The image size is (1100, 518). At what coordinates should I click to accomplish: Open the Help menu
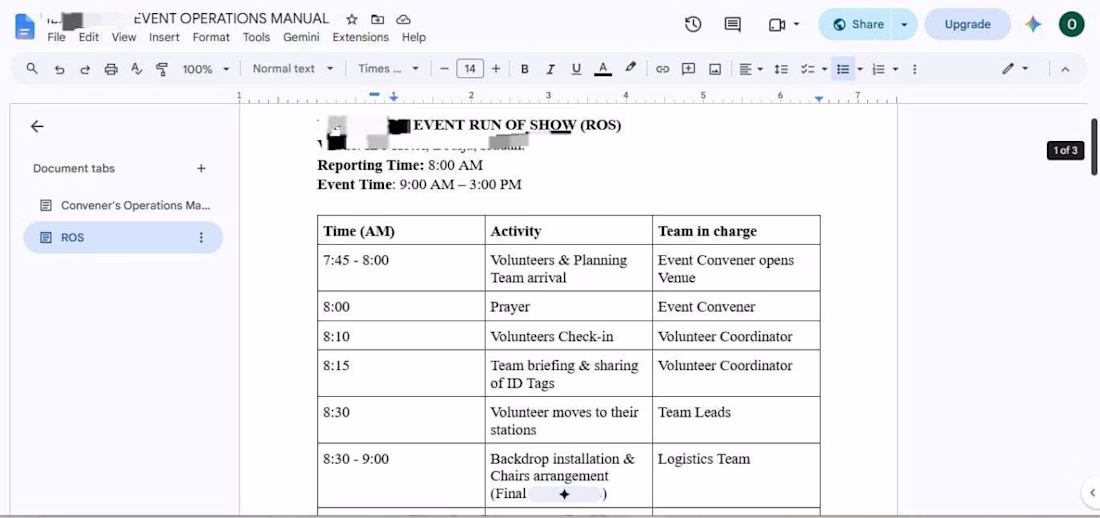414,37
